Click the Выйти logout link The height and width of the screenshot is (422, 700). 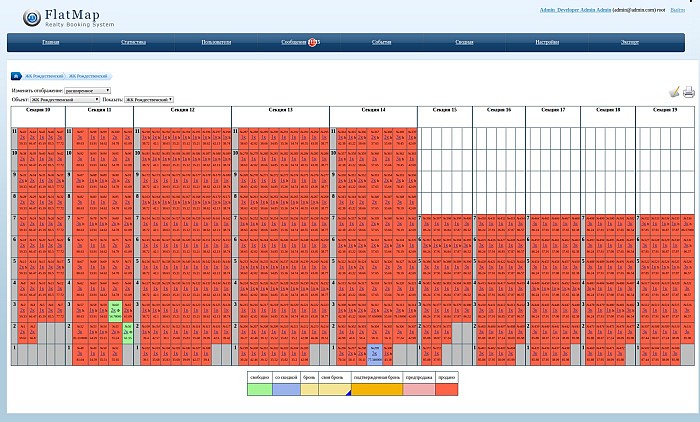pyautogui.click(x=678, y=9)
